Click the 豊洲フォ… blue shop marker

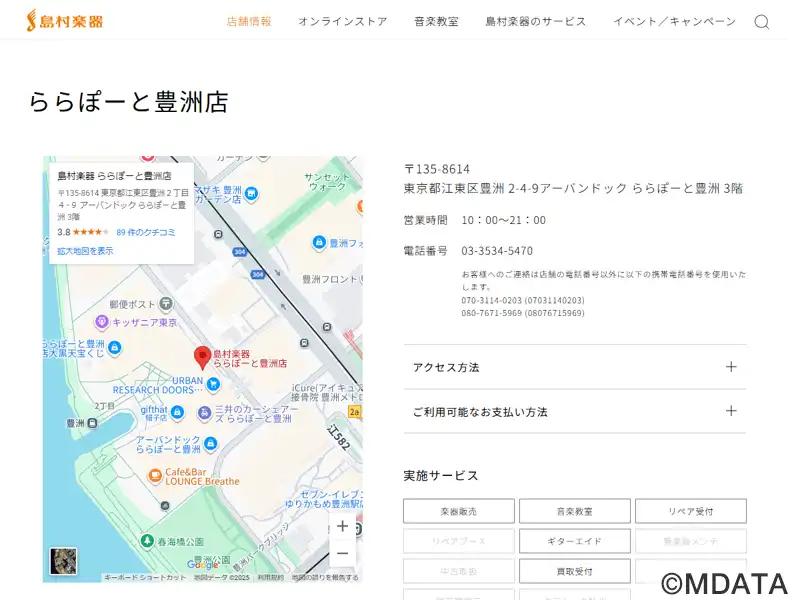(x=319, y=242)
